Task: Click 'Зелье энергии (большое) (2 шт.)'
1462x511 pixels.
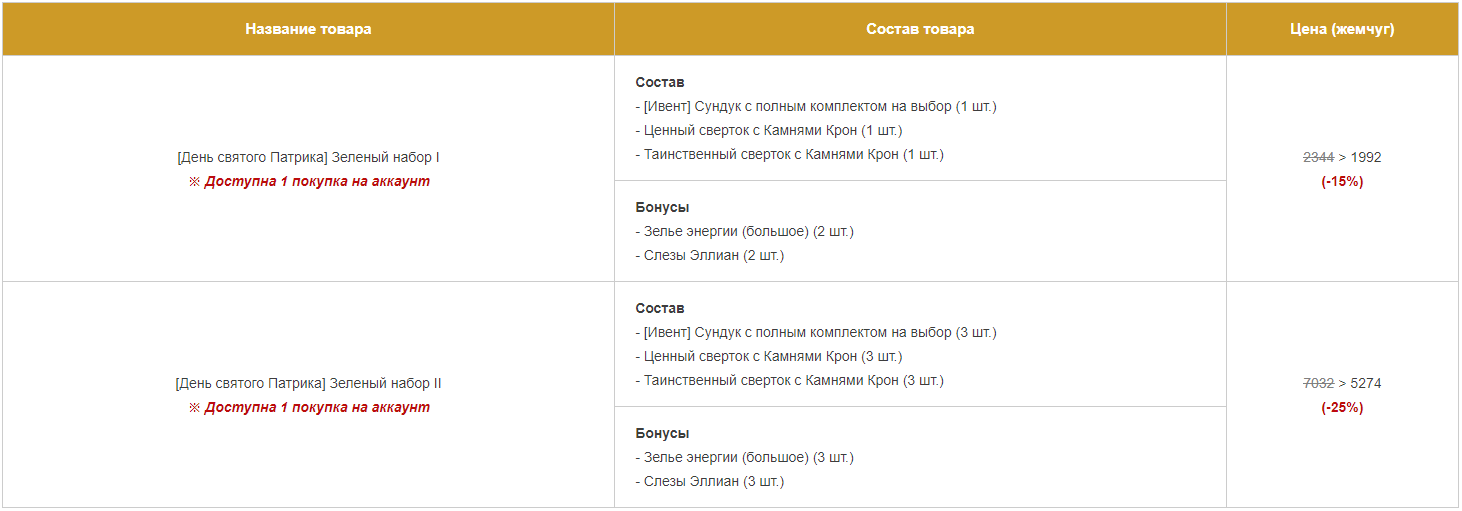Action: (745, 231)
